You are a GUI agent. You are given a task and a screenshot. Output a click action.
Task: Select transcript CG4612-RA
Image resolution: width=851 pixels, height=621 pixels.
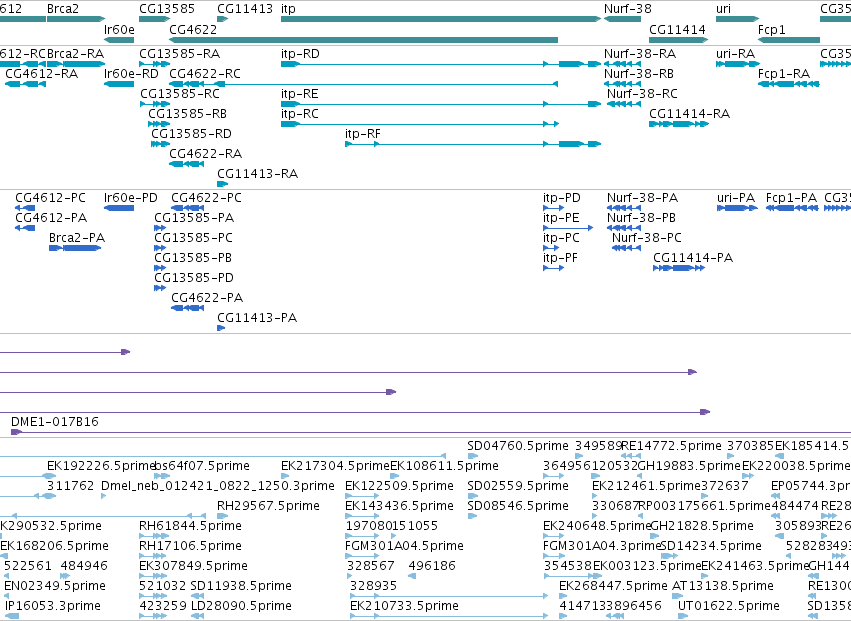coord(26,84)
